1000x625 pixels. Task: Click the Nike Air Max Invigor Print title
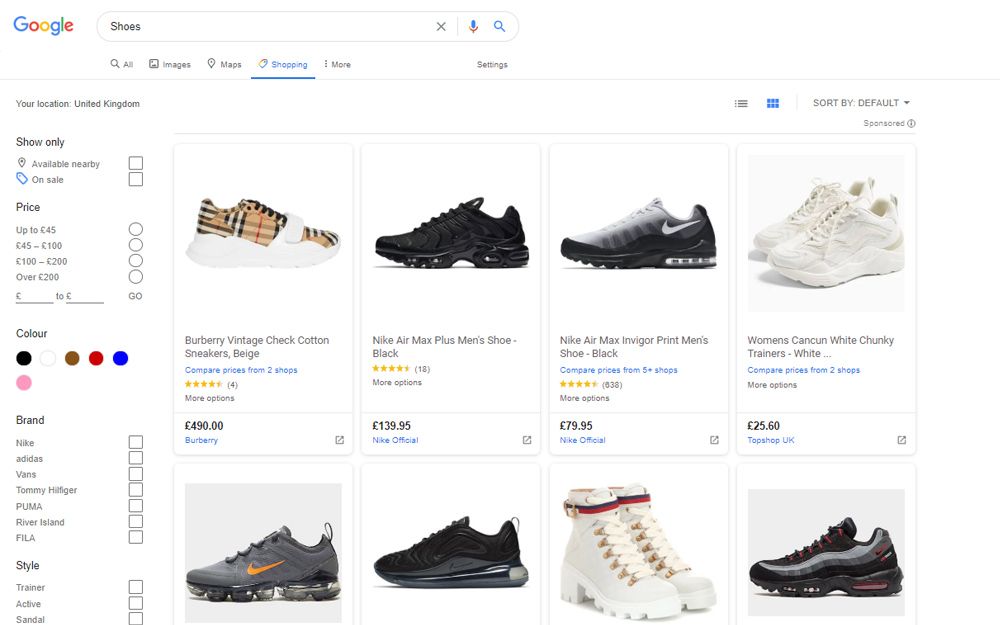[634, 347]
